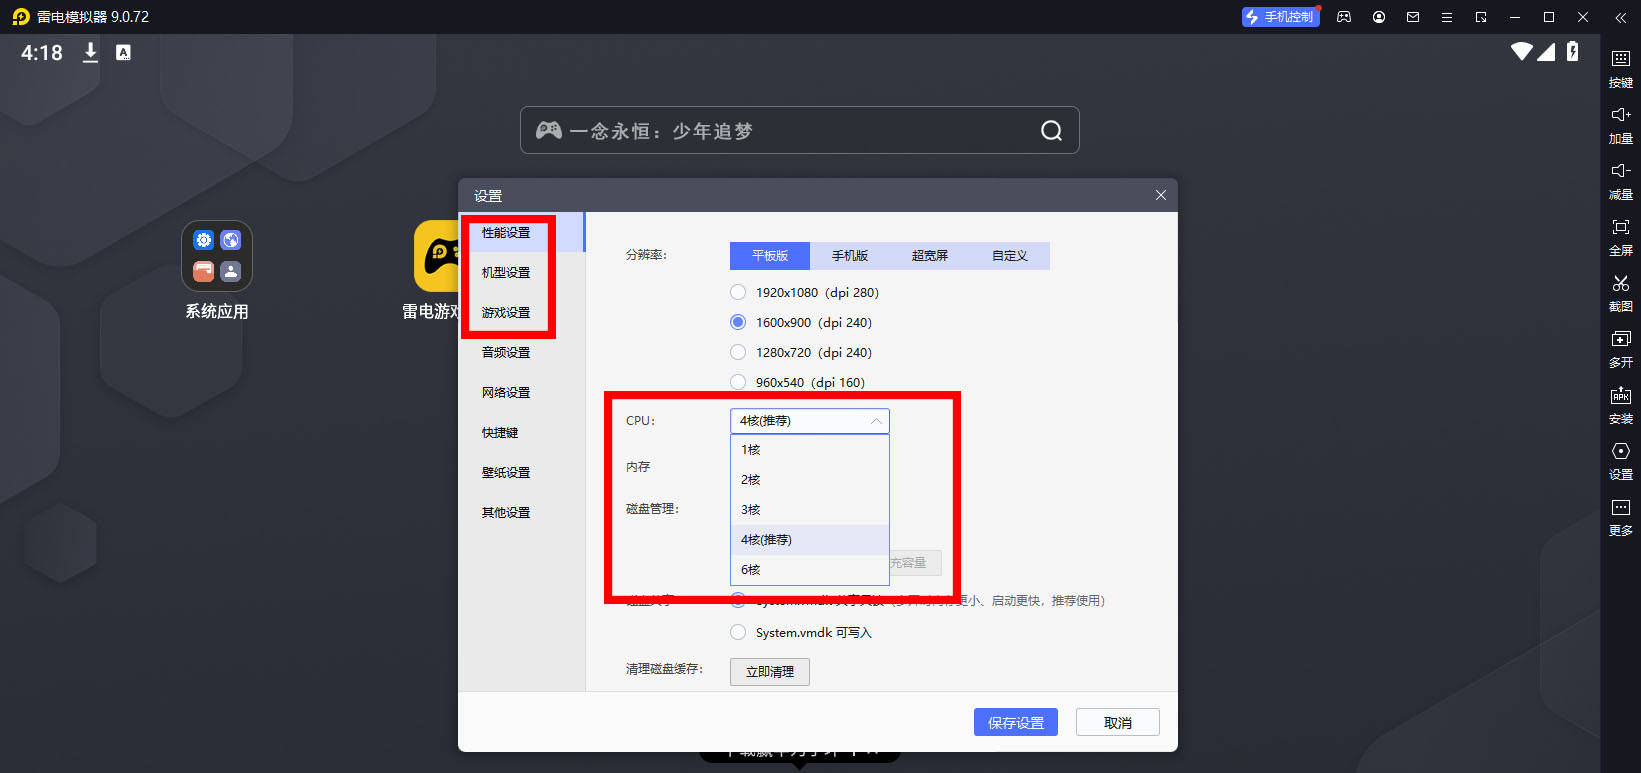This screenshot has height=773, width=1641.
Task: Click the keyboard mapping (按键) icon
Action: point(1620,60)
